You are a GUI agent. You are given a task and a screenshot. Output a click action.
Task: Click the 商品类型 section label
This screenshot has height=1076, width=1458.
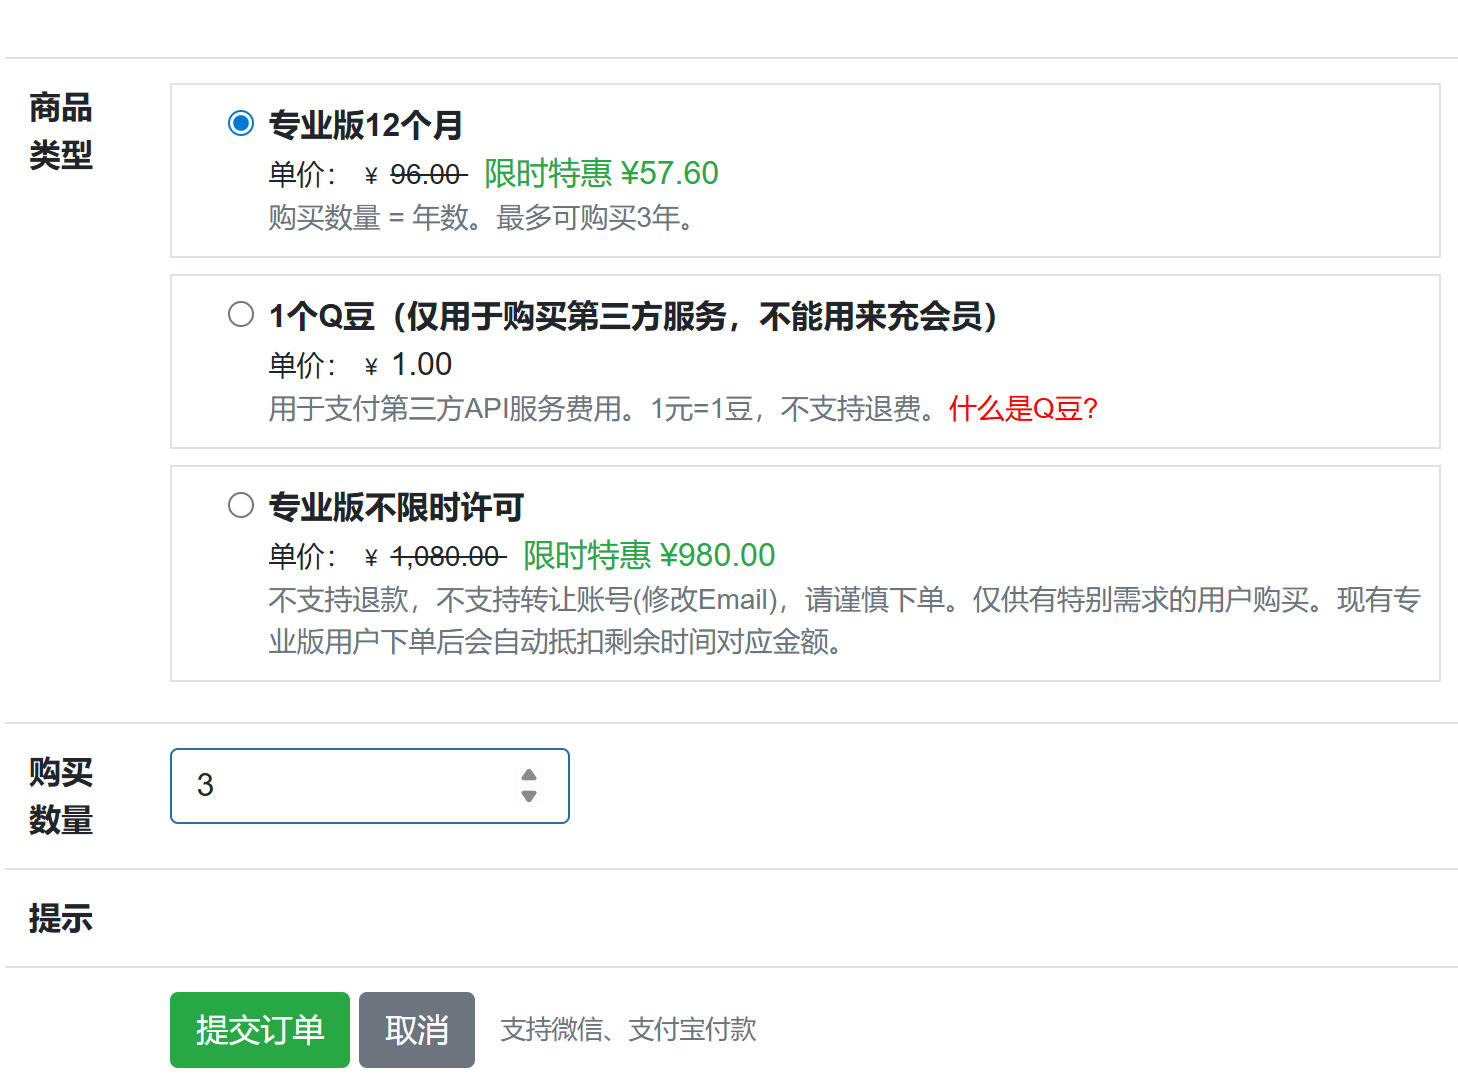[61, 131]
